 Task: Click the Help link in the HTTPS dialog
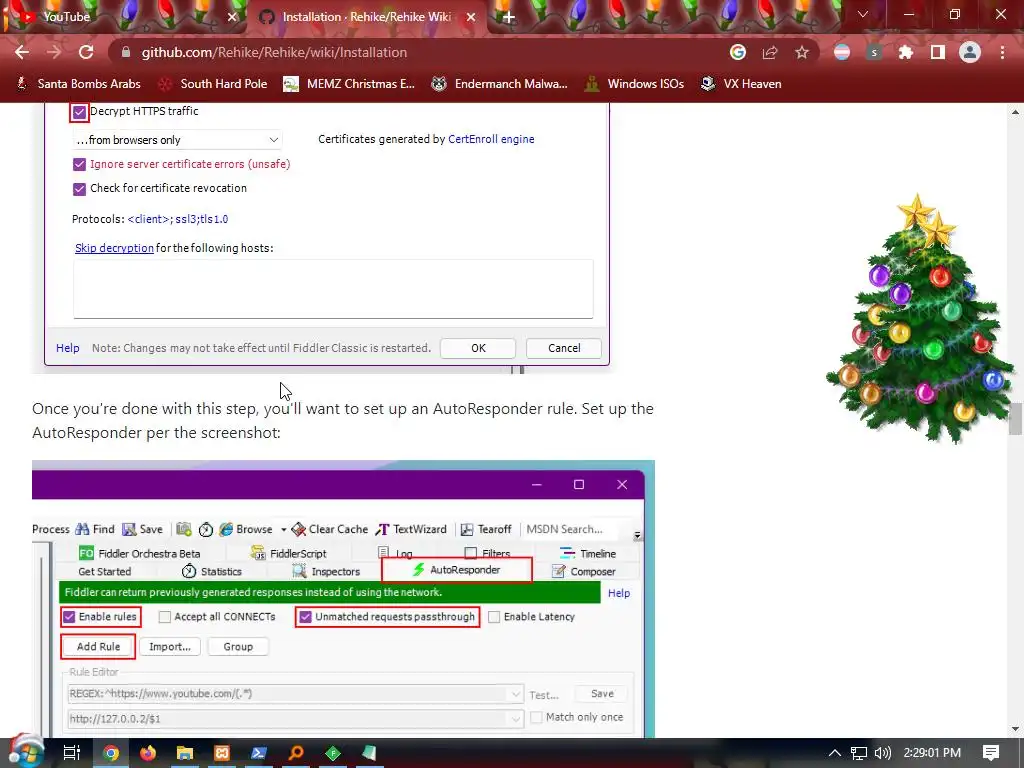coord(68,348)
